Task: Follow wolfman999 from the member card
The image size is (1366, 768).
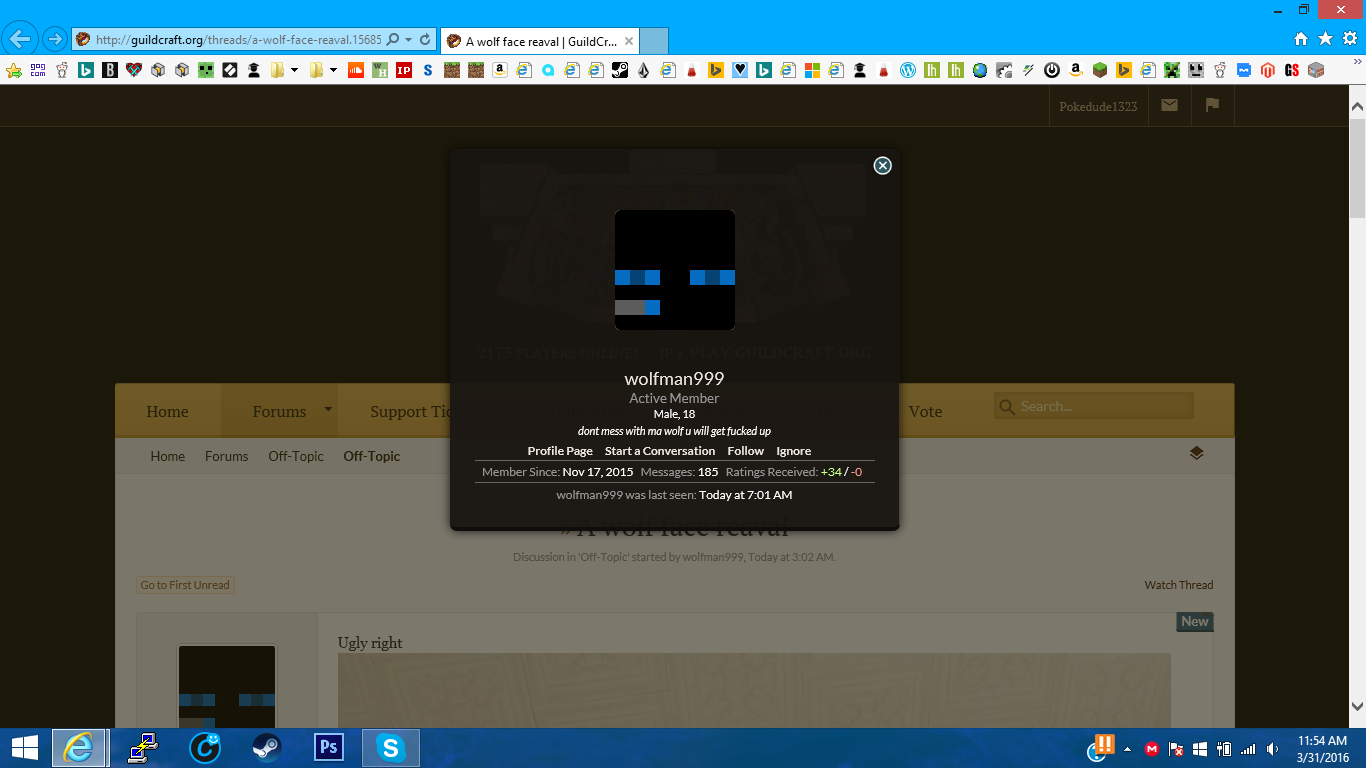Action: (745, 451)
